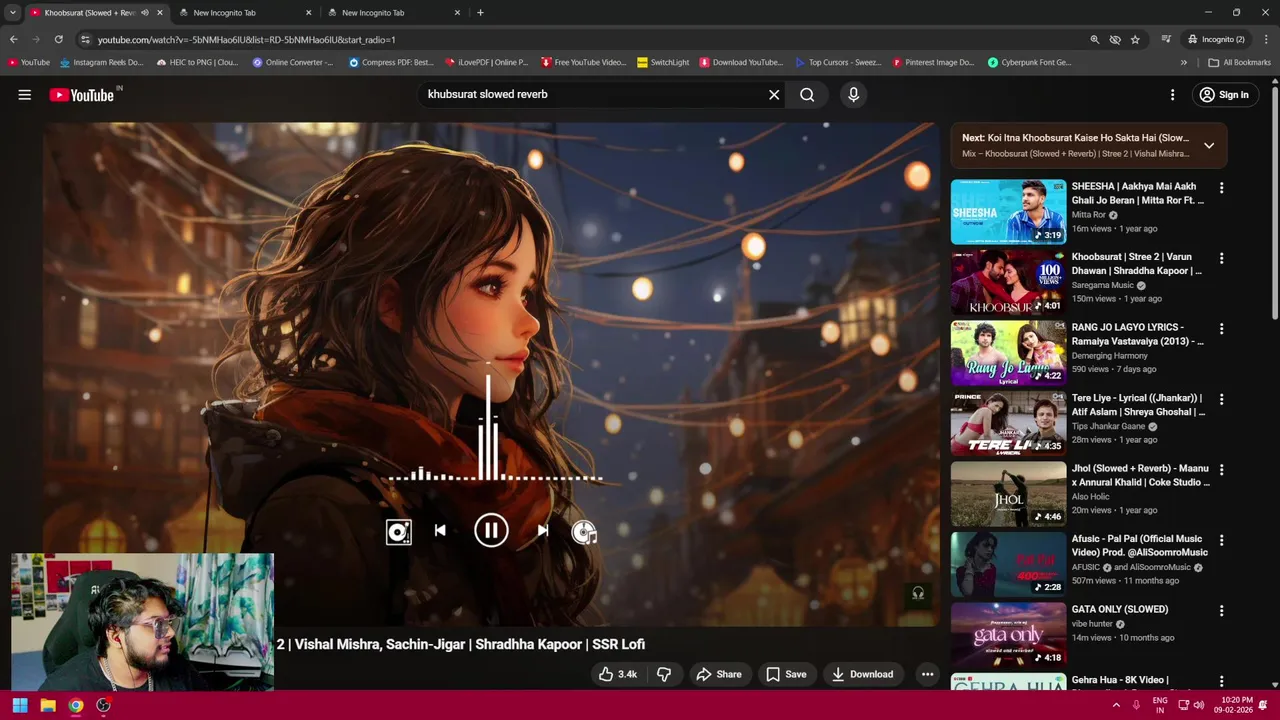Image resolution: width=1280 pixels, height=720 pixels.
Task: Open Chrome from taskbar
Action: coord(75,705)
